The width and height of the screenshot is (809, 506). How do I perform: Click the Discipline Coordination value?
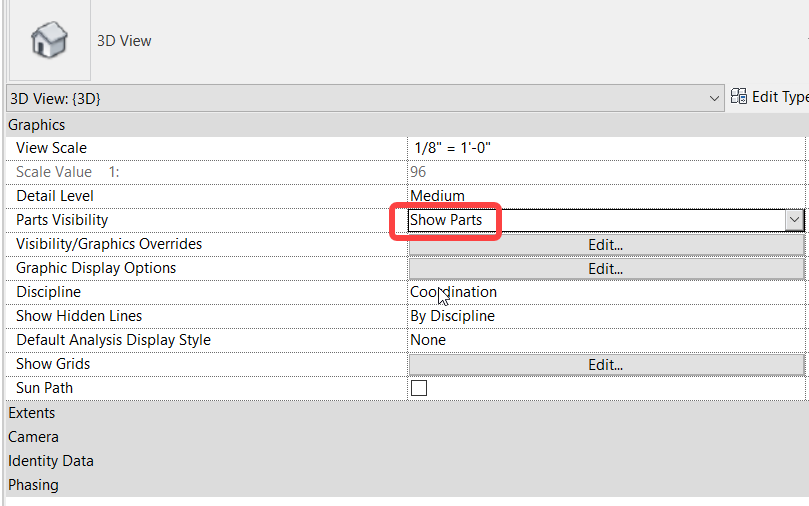tap(454, 292)
